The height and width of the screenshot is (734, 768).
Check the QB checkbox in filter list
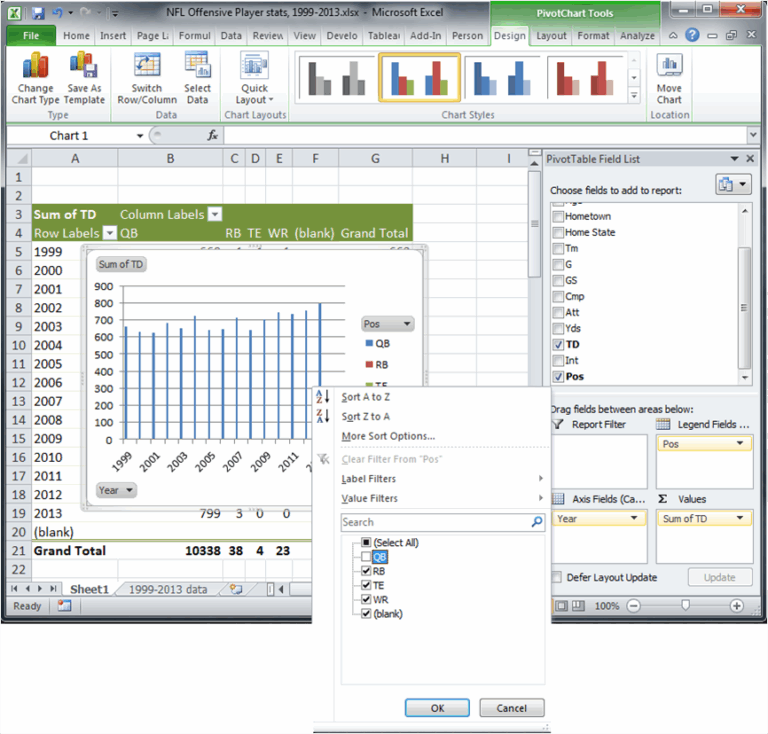click(366, 557)
